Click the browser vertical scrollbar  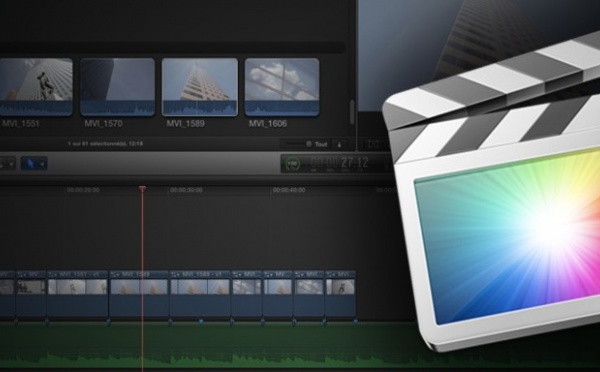(352, 112)
